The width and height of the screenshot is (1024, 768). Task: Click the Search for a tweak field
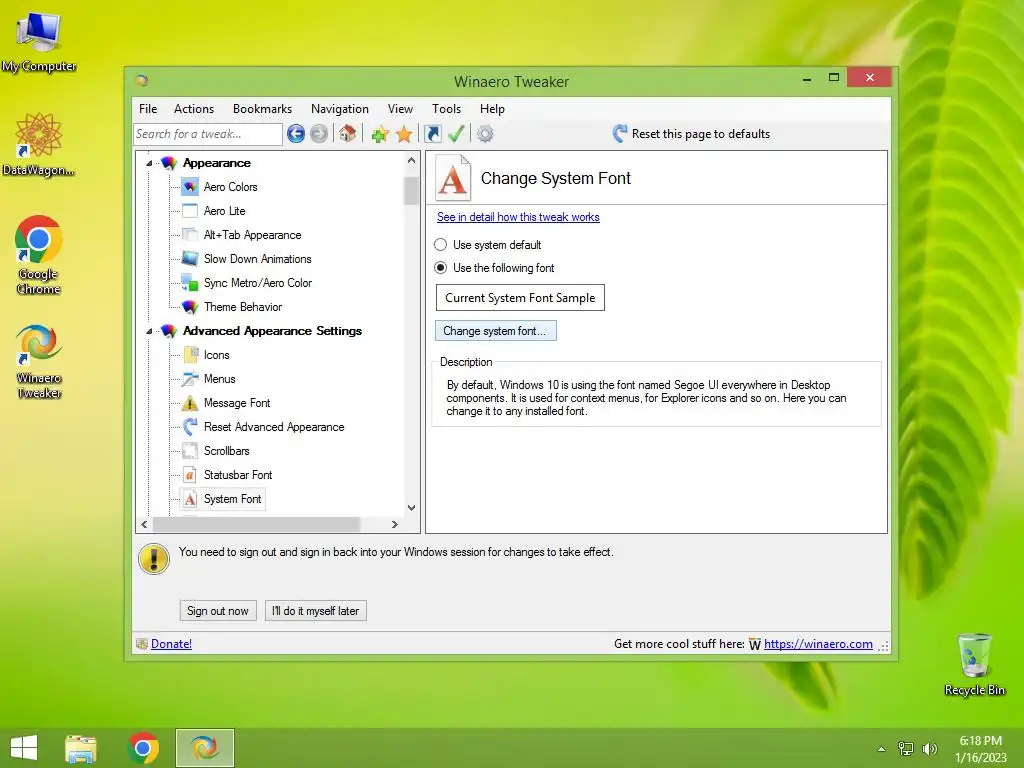click(208, 134)
